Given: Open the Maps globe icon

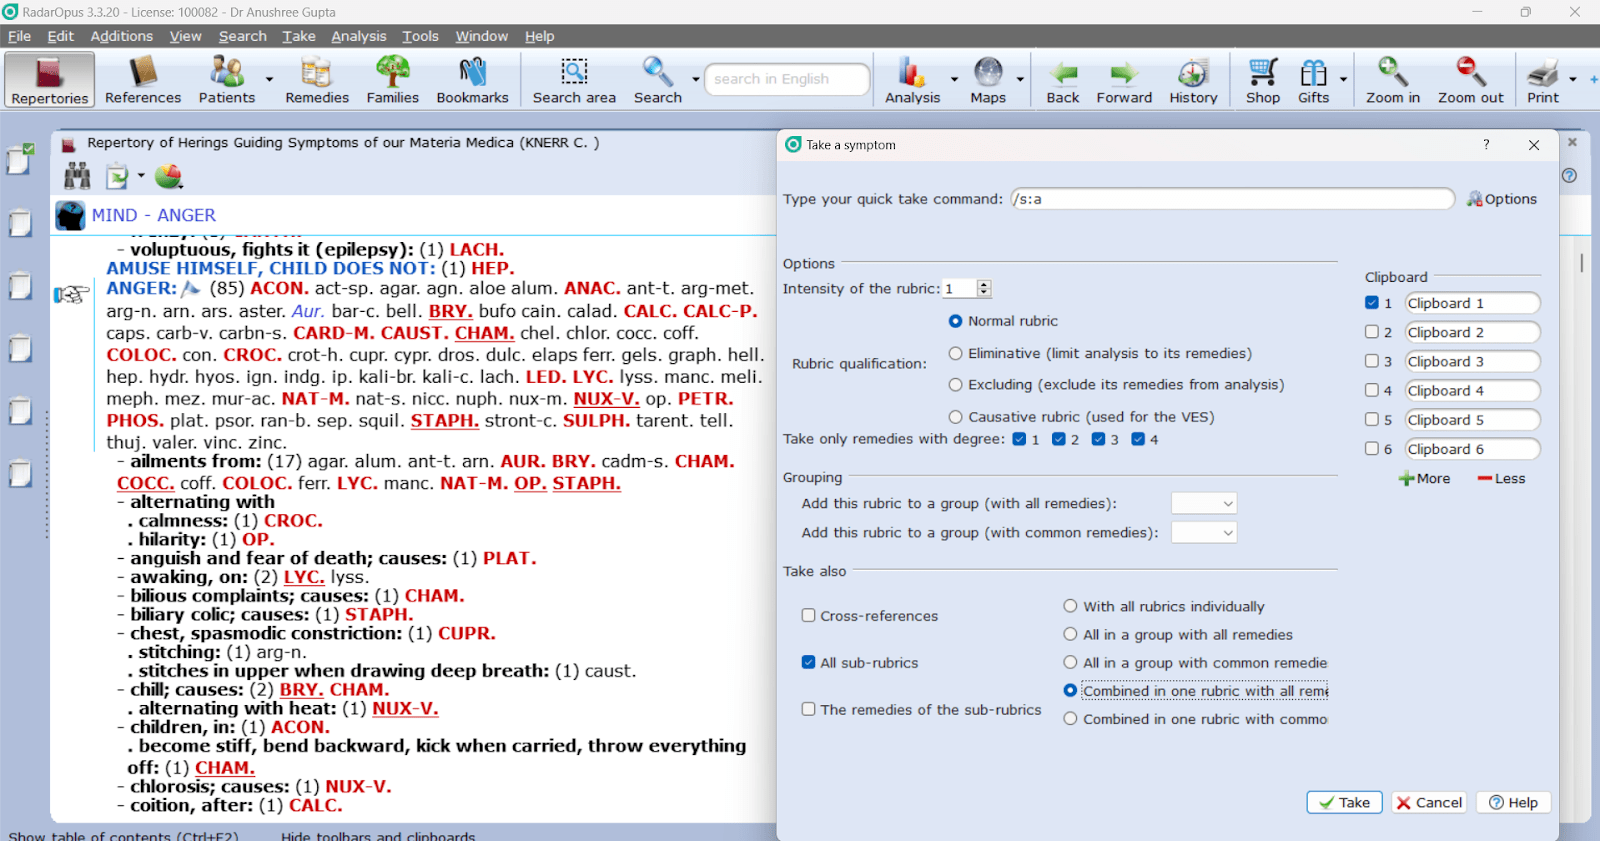Looking at the screenshot, I should coord(988,80).
